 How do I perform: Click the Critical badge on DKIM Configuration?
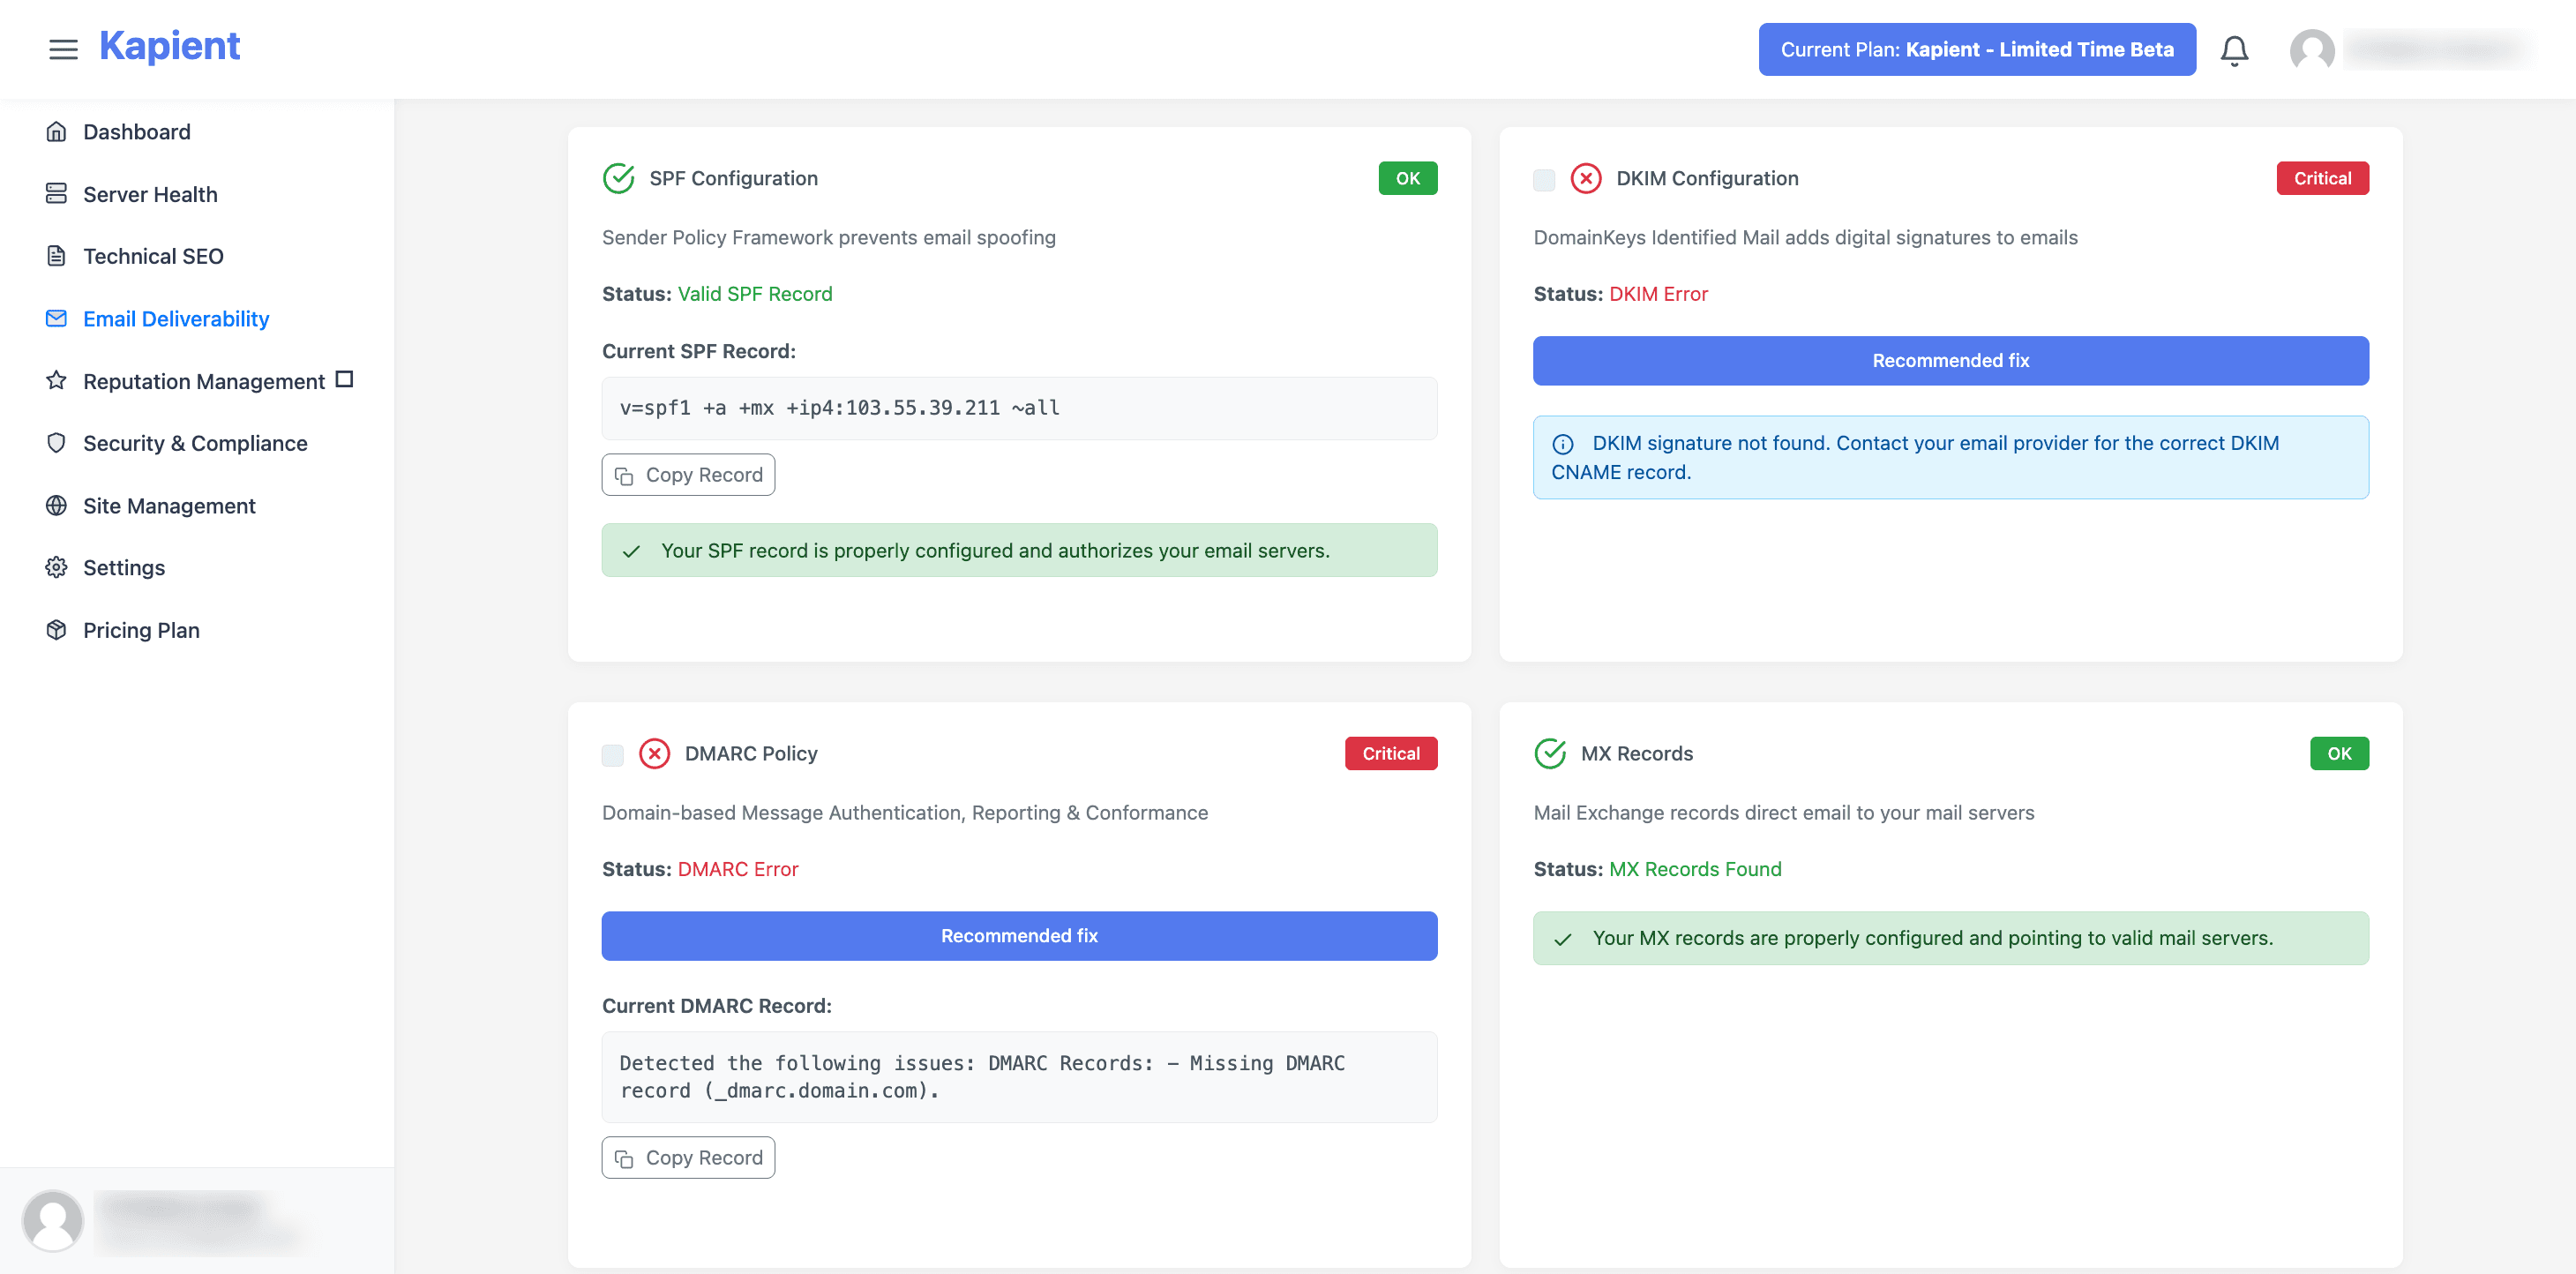click(x=2322, y=178)
